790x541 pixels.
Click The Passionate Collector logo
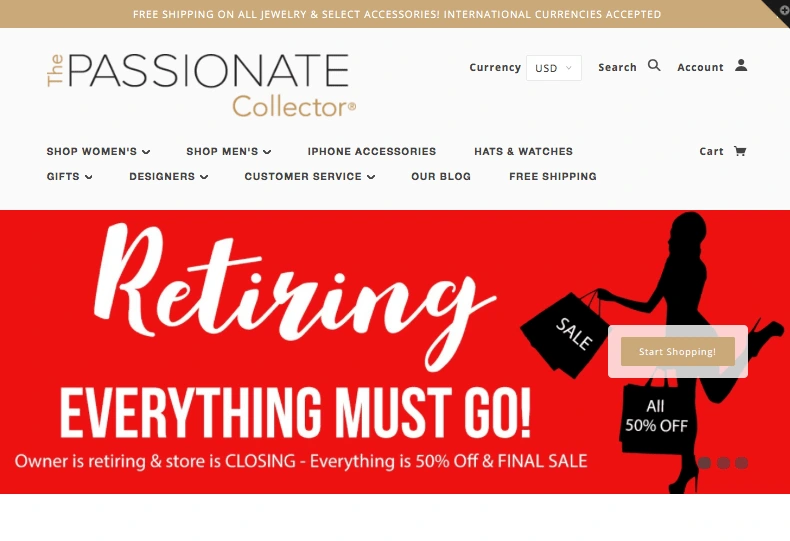(202, 85)
